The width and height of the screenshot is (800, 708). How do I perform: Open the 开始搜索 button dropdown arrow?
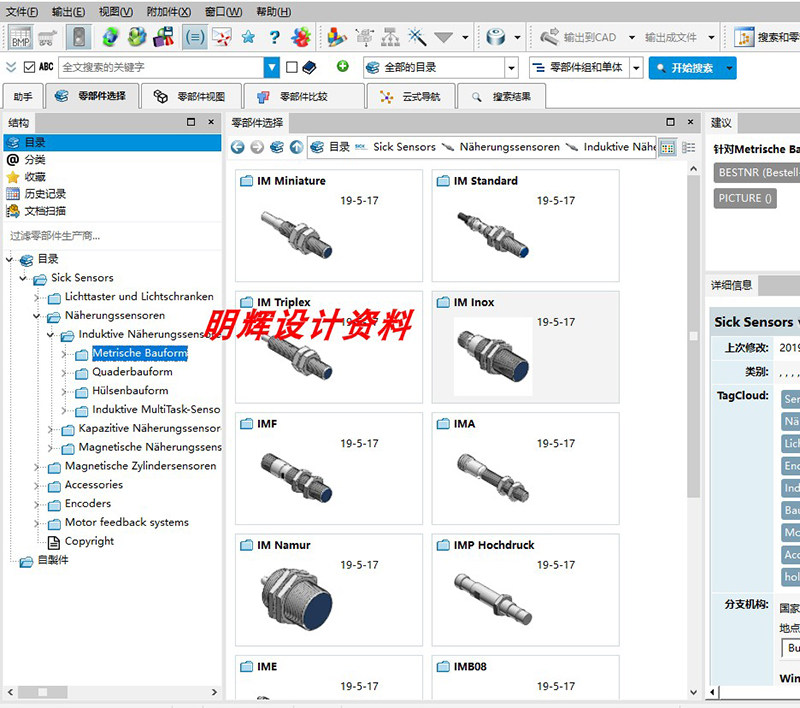click(729, 68)
